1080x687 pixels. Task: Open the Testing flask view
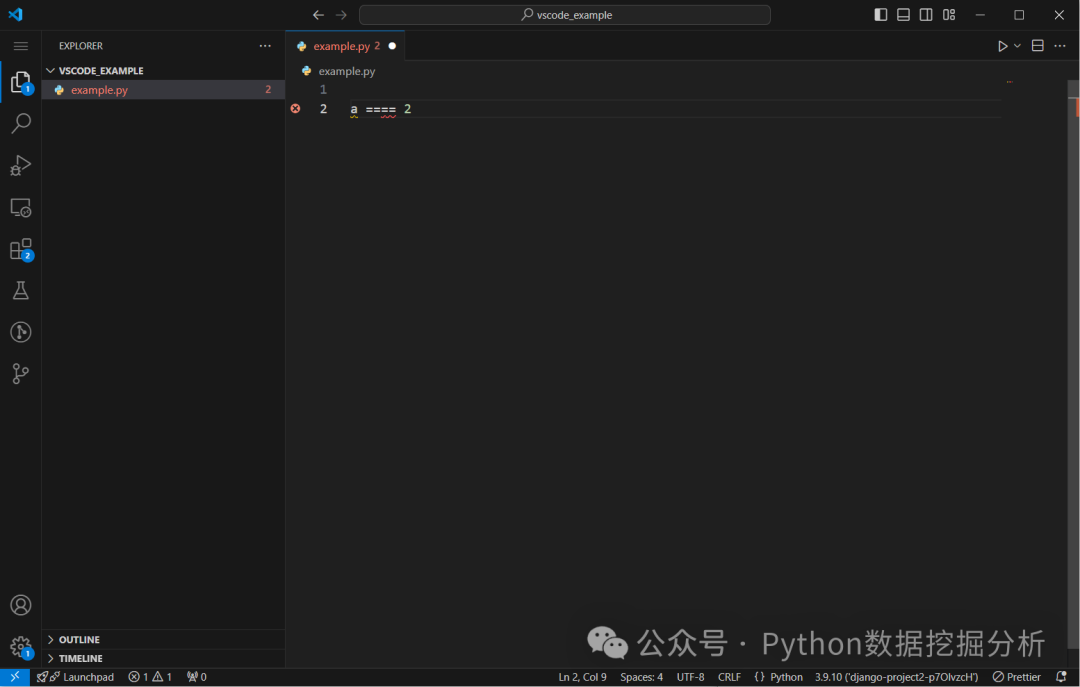coord(21,290)
